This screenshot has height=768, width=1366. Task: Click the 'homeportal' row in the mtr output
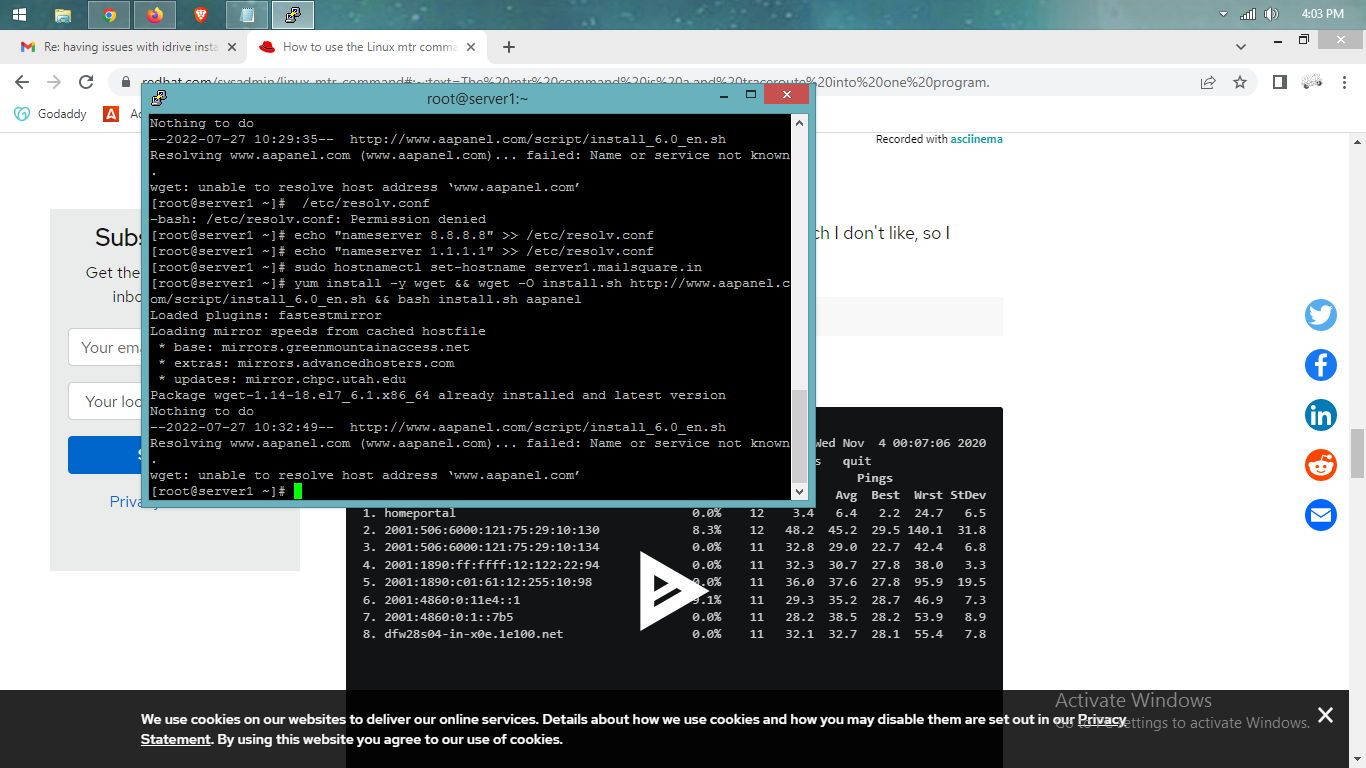675,513
